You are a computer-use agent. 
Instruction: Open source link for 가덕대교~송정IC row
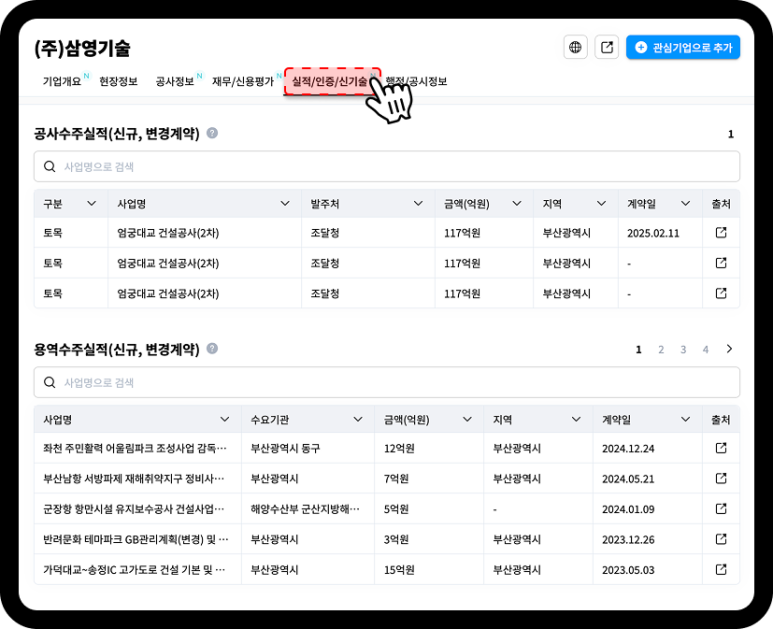point(721,569)
